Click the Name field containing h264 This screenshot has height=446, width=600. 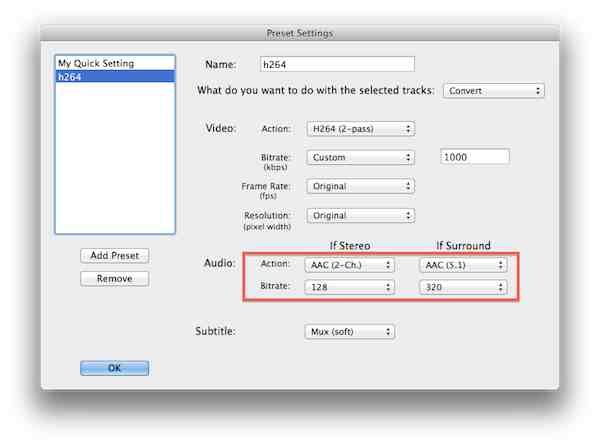(x=337, y=64)
